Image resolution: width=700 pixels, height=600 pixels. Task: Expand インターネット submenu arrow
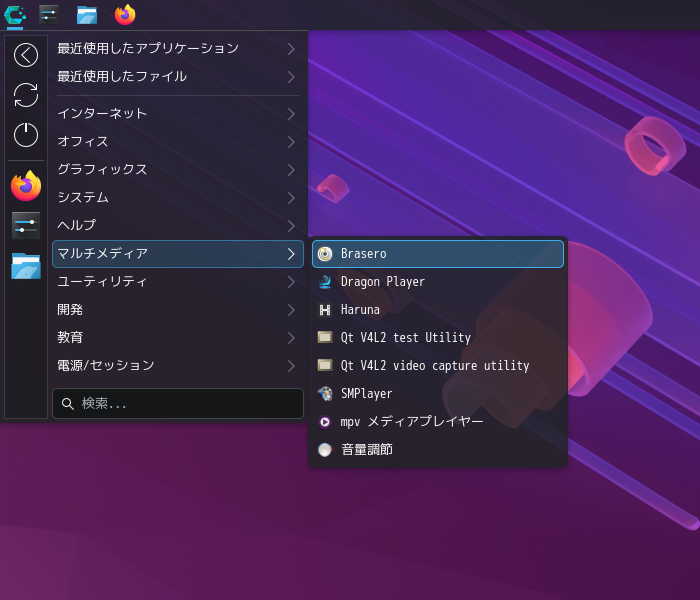click(x=291, y=114)
